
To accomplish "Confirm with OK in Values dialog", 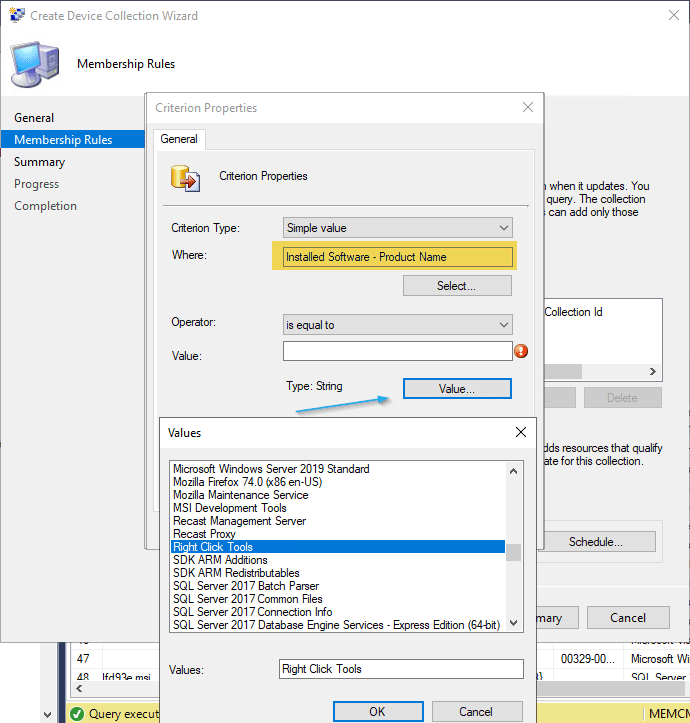I will (376, 711).
